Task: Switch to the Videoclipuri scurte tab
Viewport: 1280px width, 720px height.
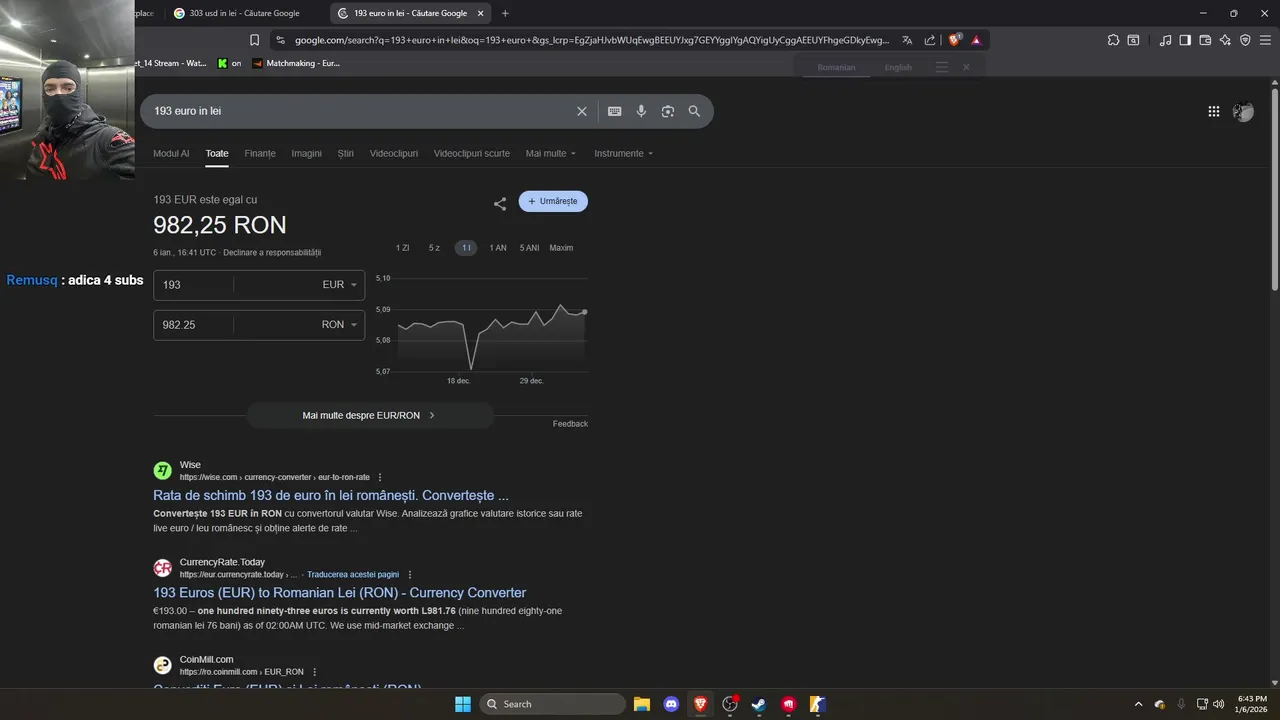Action: (472, 153)
